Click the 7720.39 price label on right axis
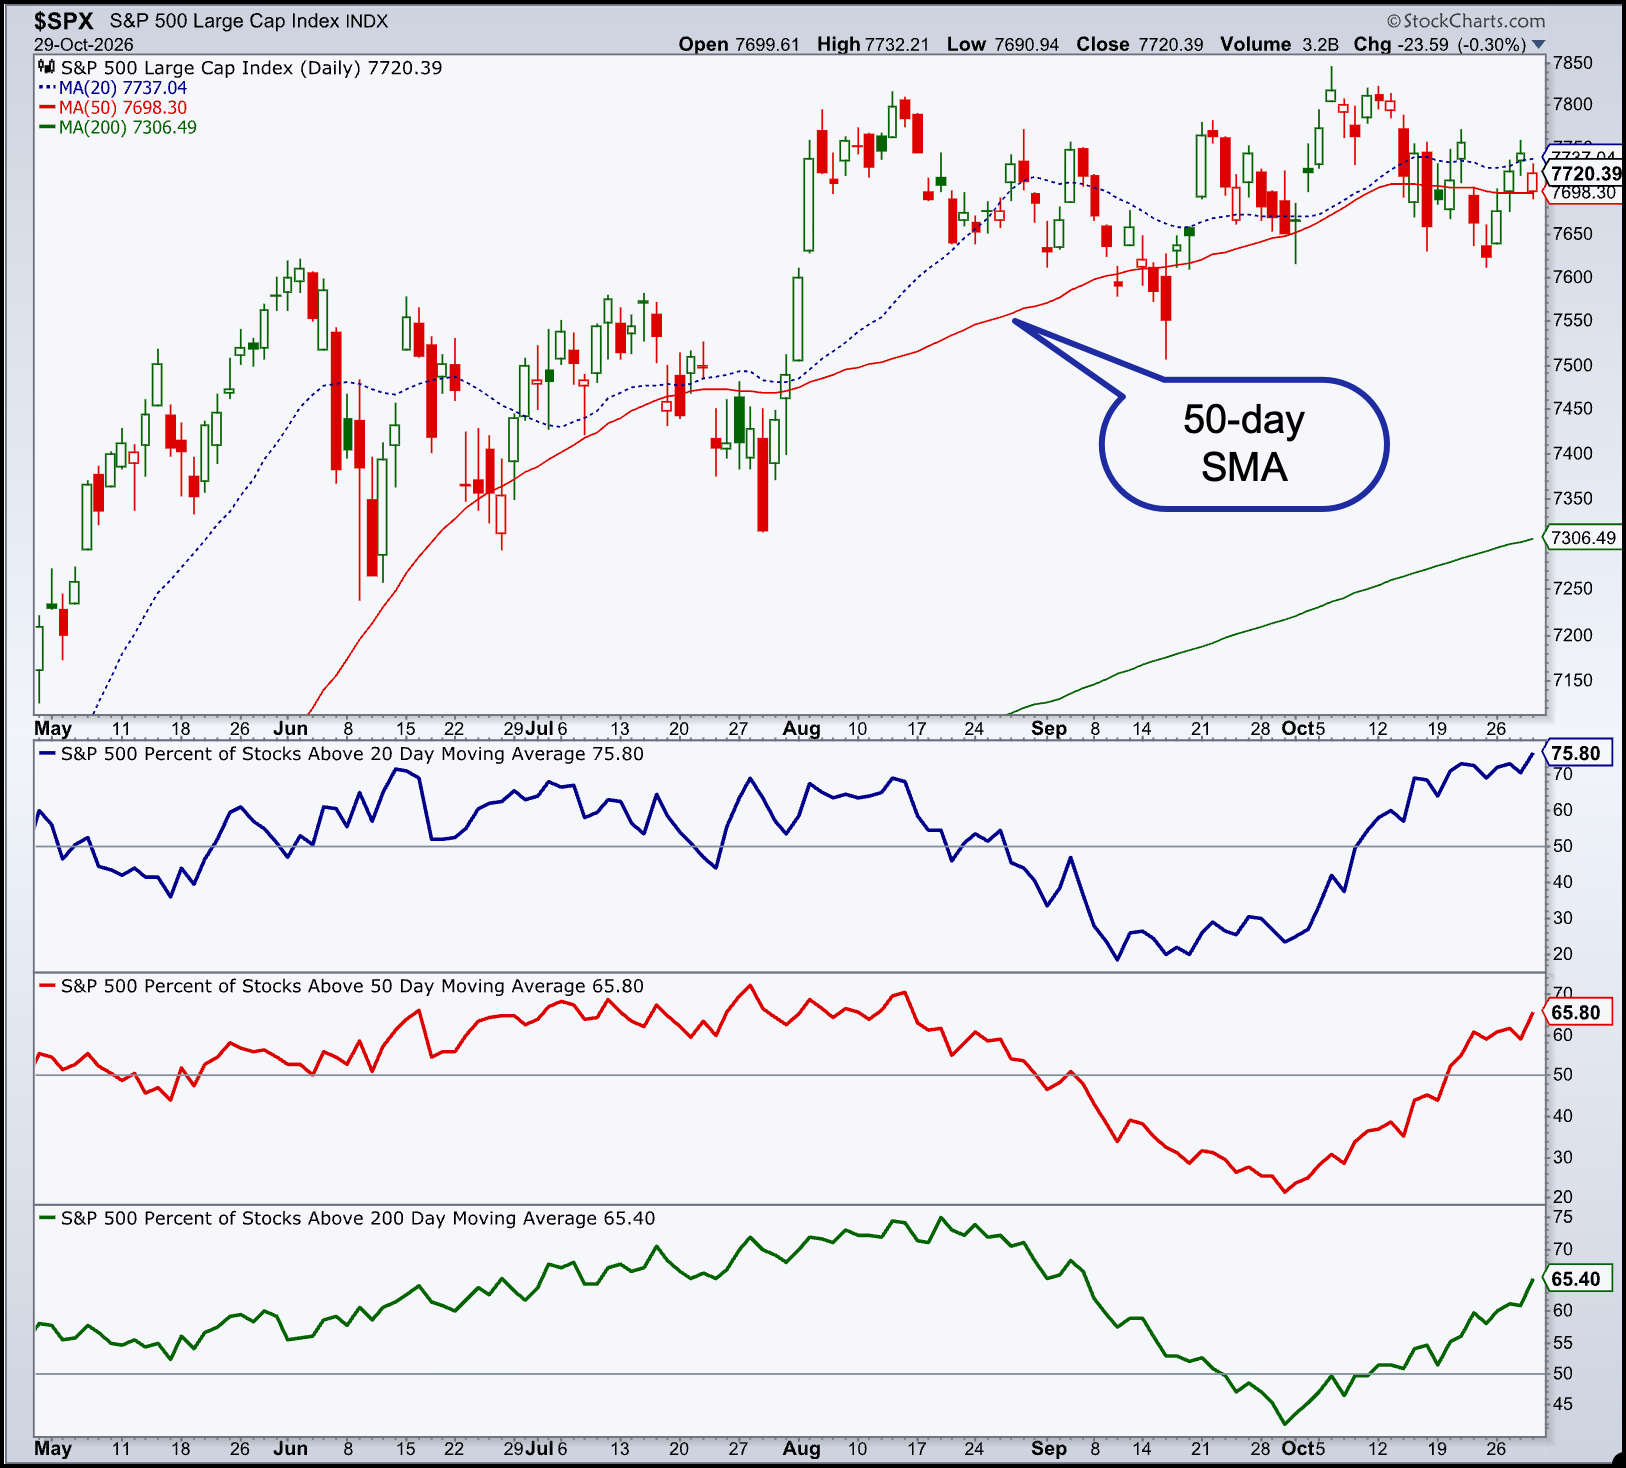 click(x=1585, y=174)
